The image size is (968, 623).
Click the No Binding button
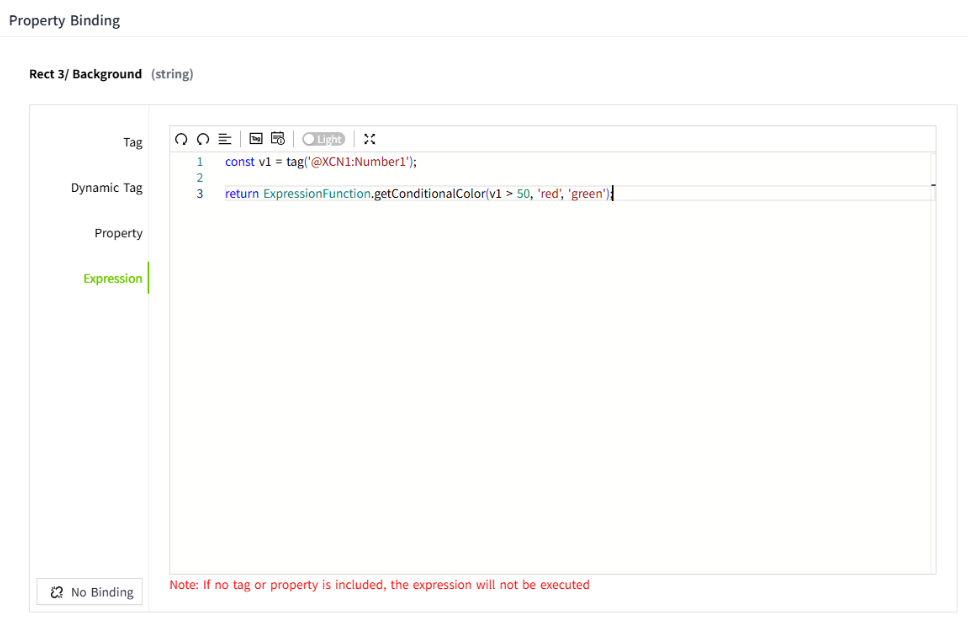click(91, 592)
